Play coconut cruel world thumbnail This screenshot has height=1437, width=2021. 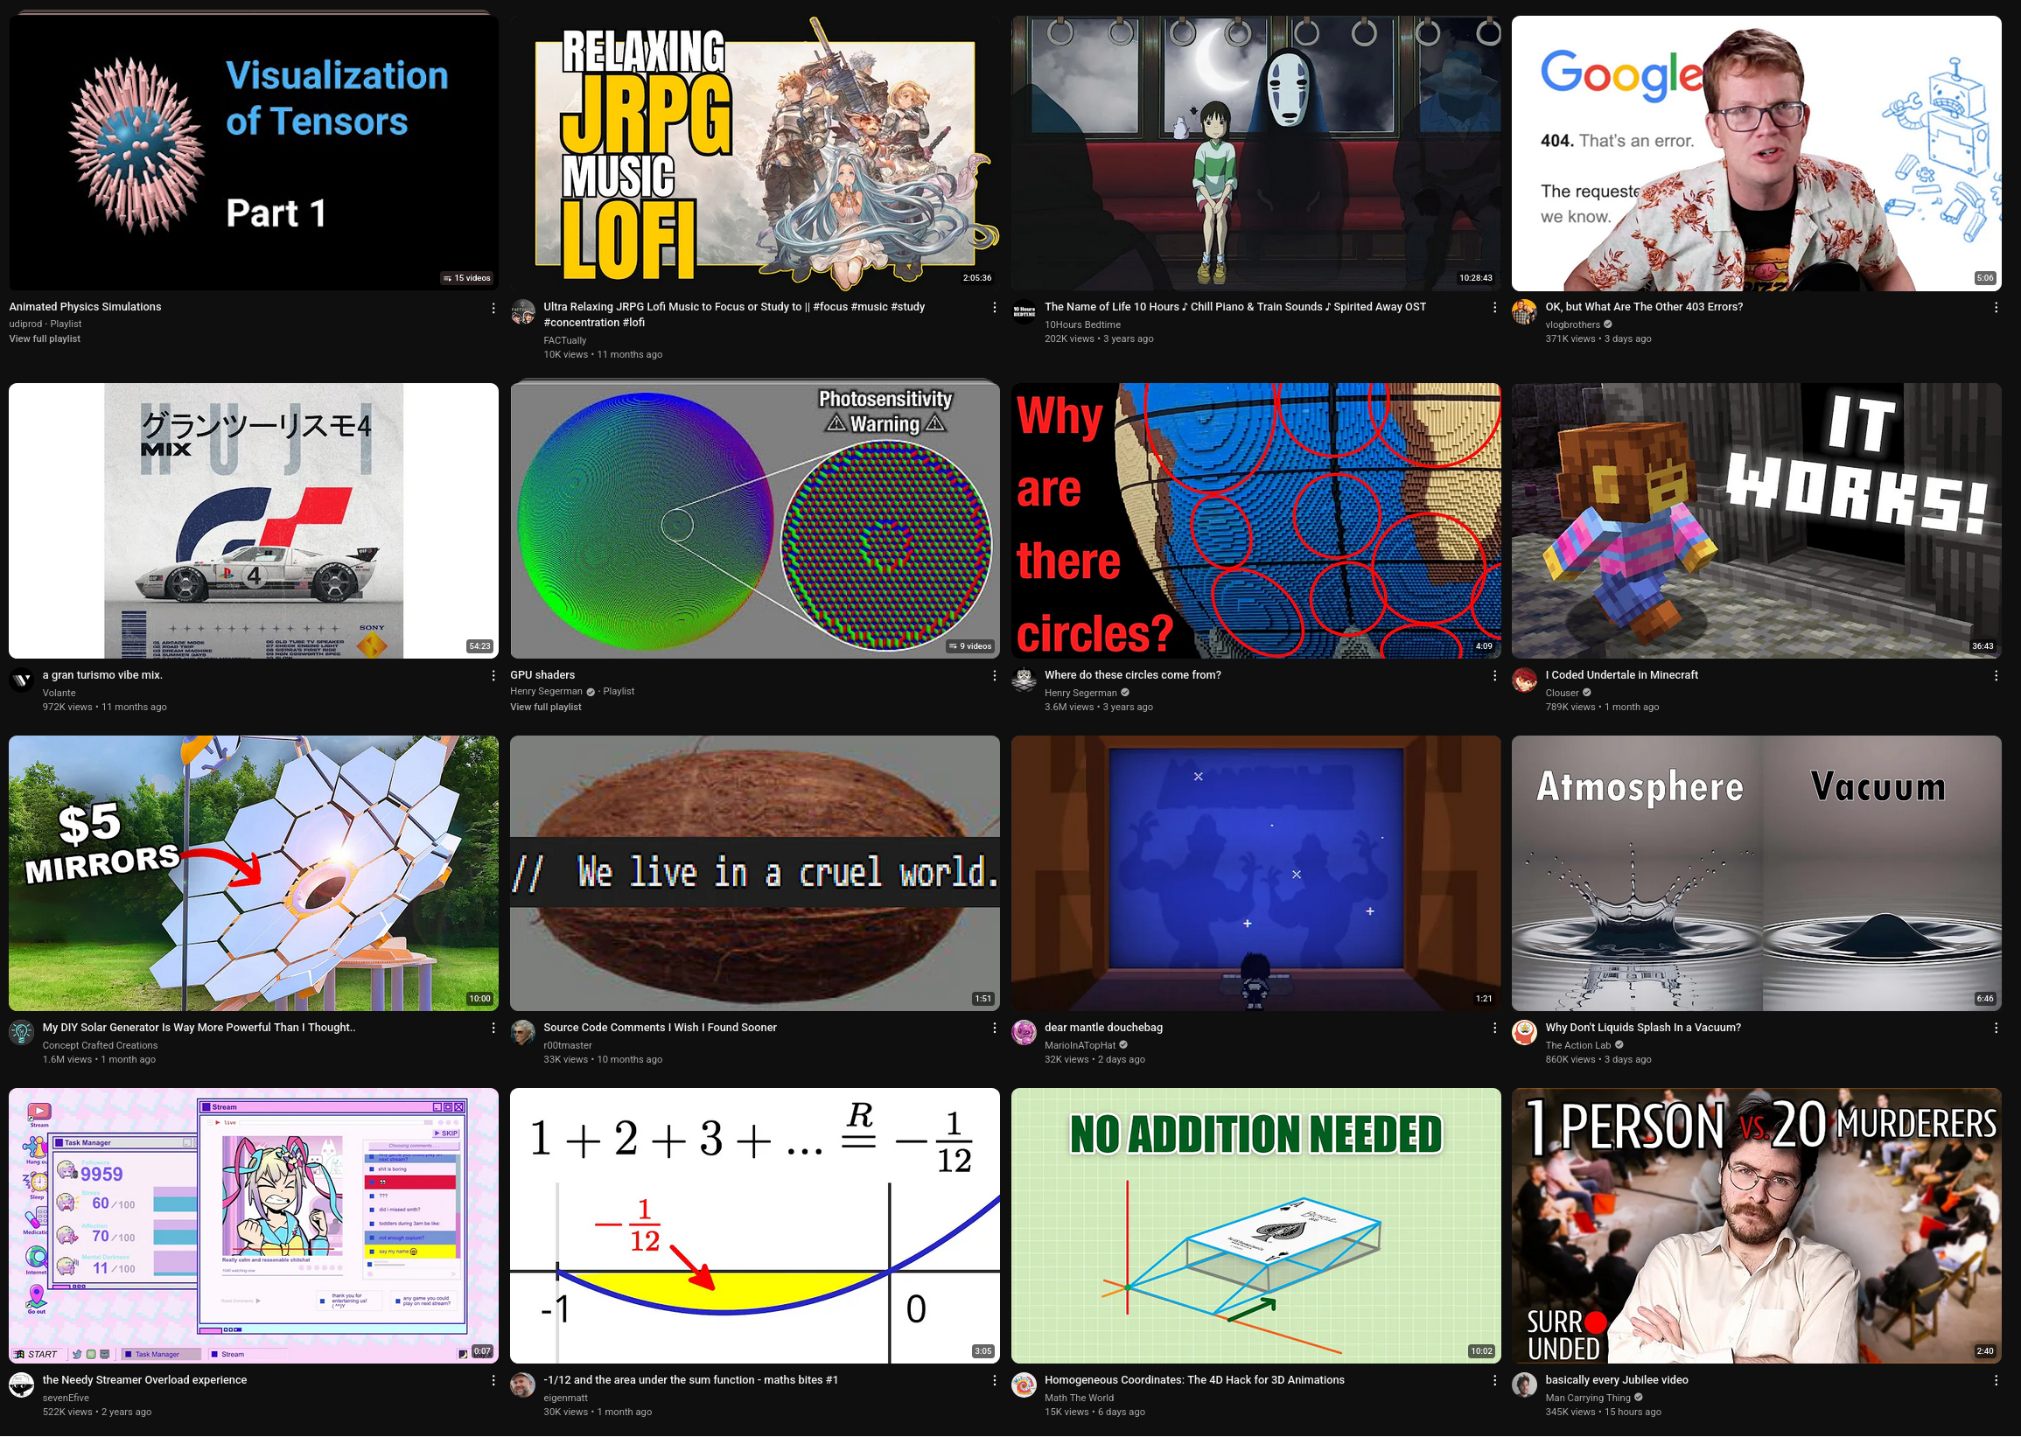755,873
